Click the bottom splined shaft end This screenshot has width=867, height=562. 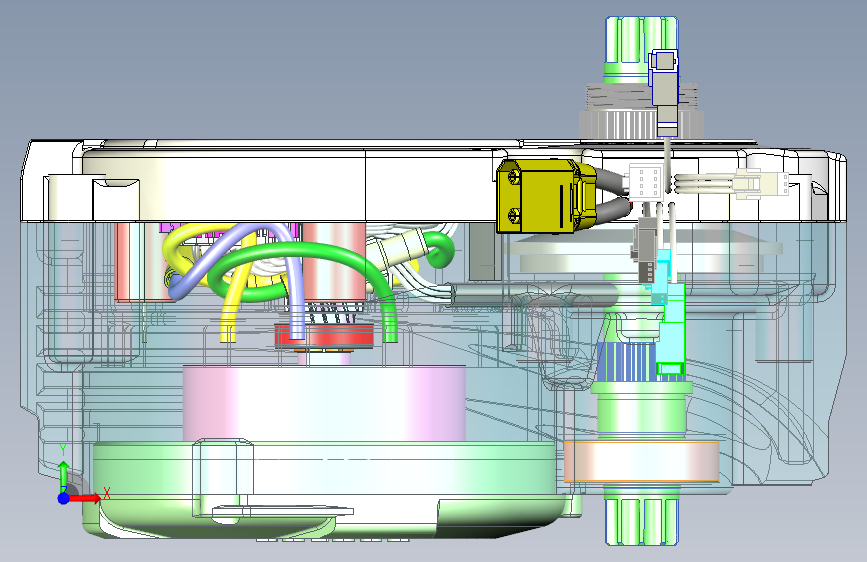tap(641, 521)
